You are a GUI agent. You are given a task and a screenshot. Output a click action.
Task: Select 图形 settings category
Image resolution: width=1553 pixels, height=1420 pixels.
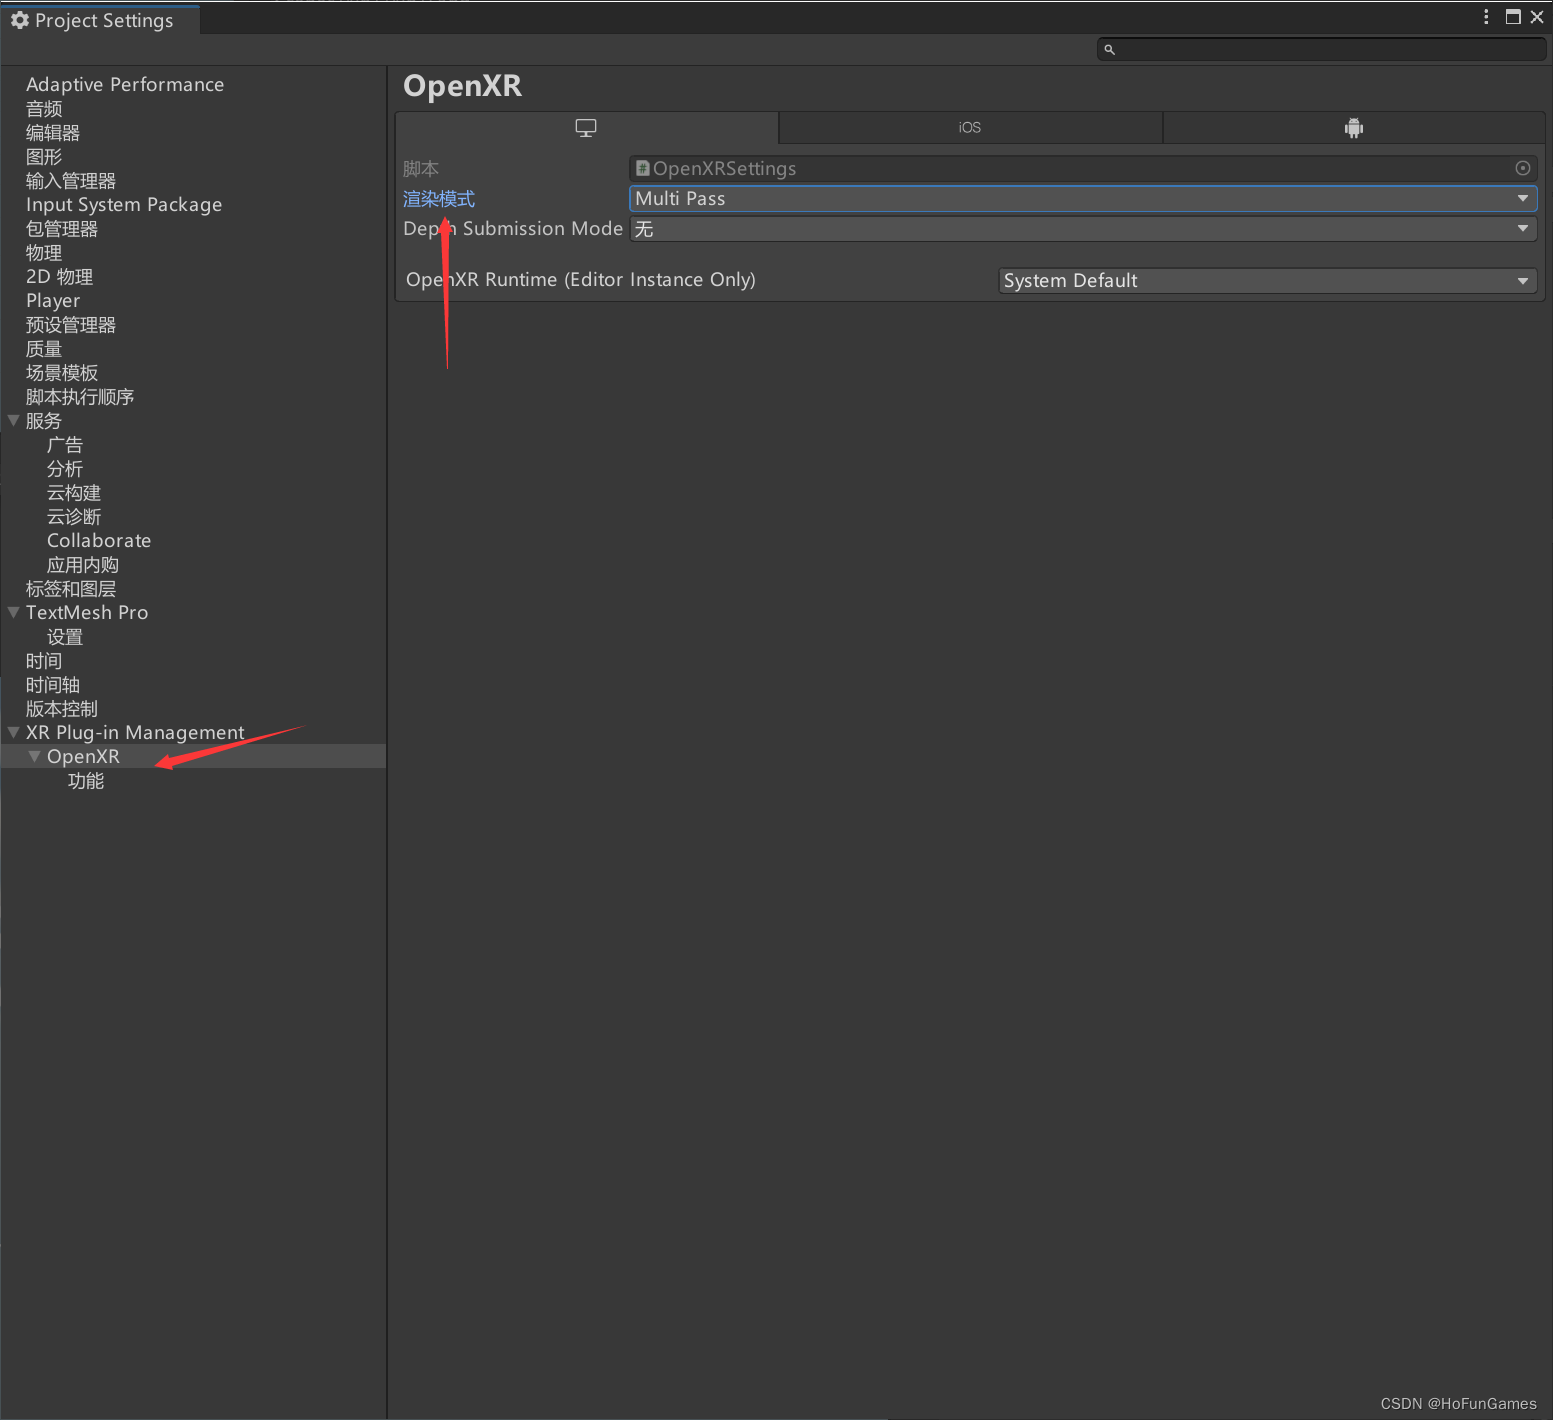point(44,157)
